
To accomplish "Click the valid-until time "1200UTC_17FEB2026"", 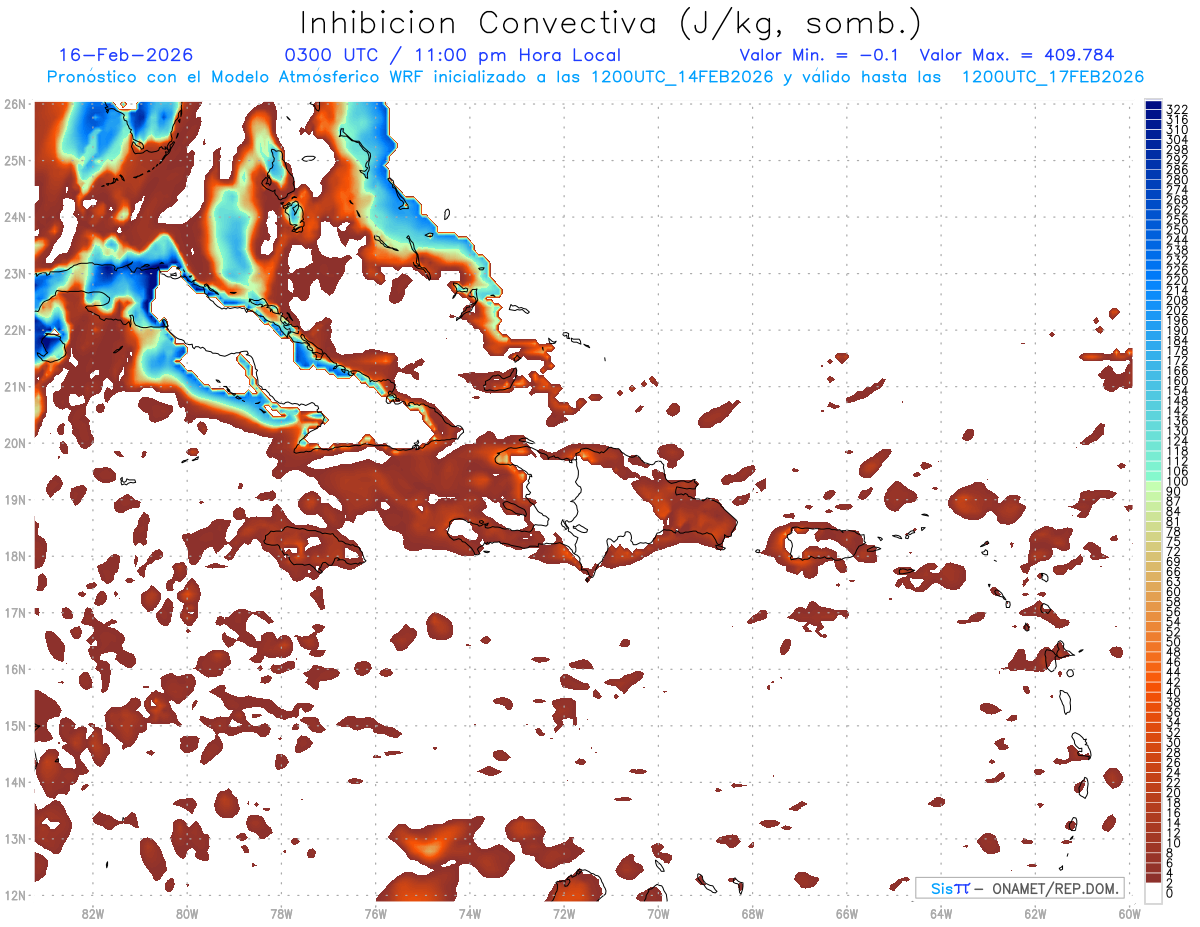I will (x=1053, y=77).
